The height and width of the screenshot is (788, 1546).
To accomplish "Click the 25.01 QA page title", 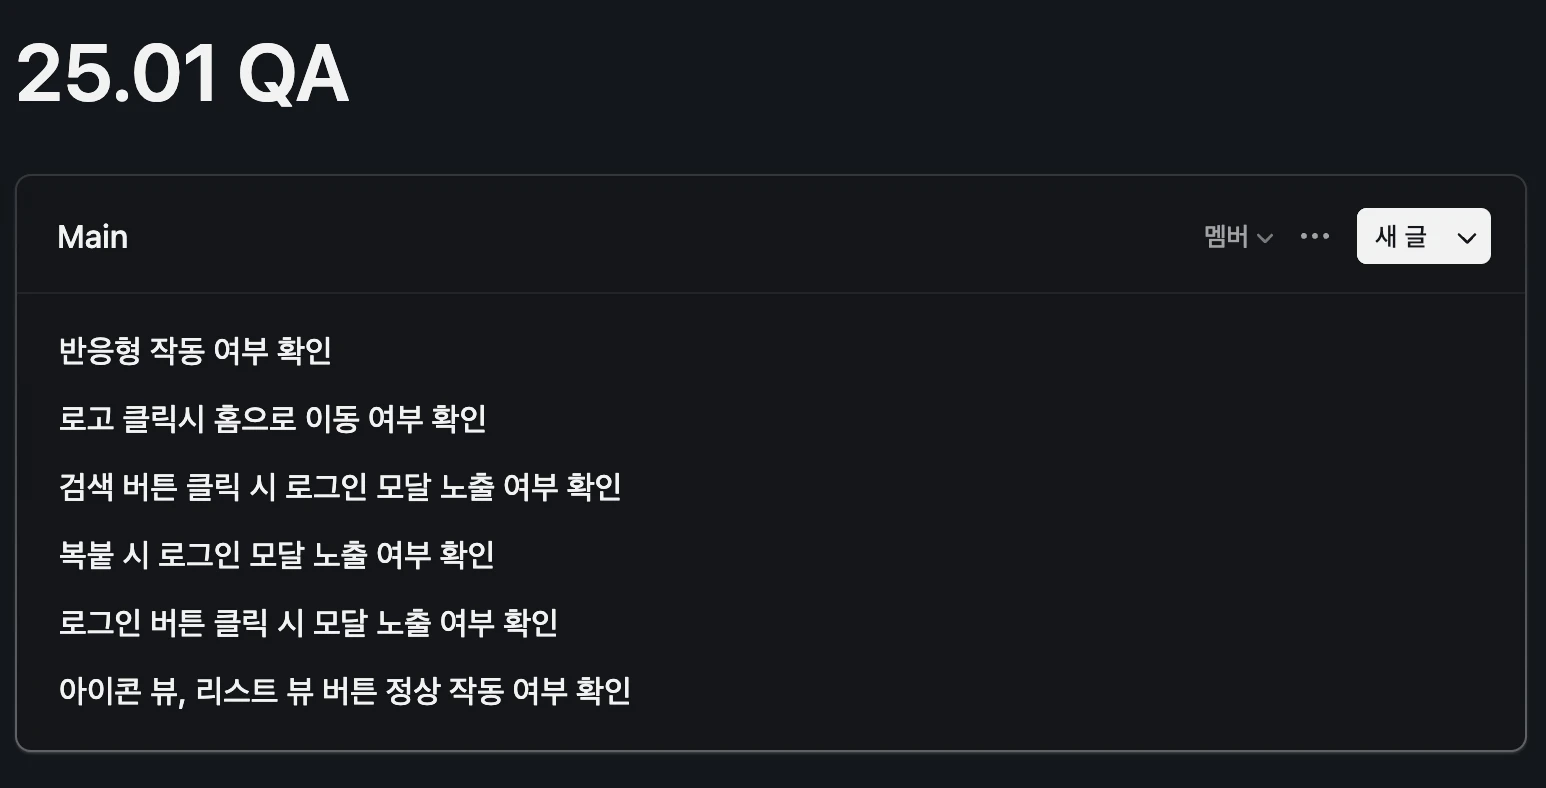I will (x=182, y=74).
